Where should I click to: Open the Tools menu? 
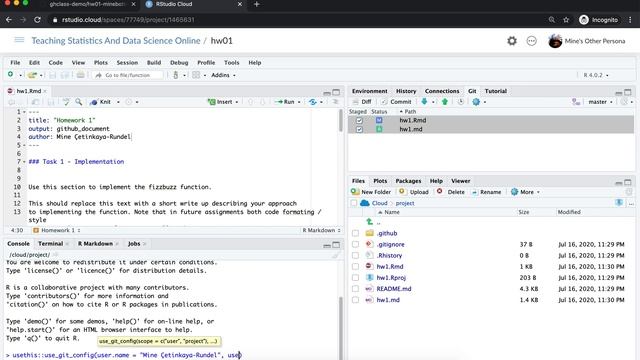coord(231,62)
